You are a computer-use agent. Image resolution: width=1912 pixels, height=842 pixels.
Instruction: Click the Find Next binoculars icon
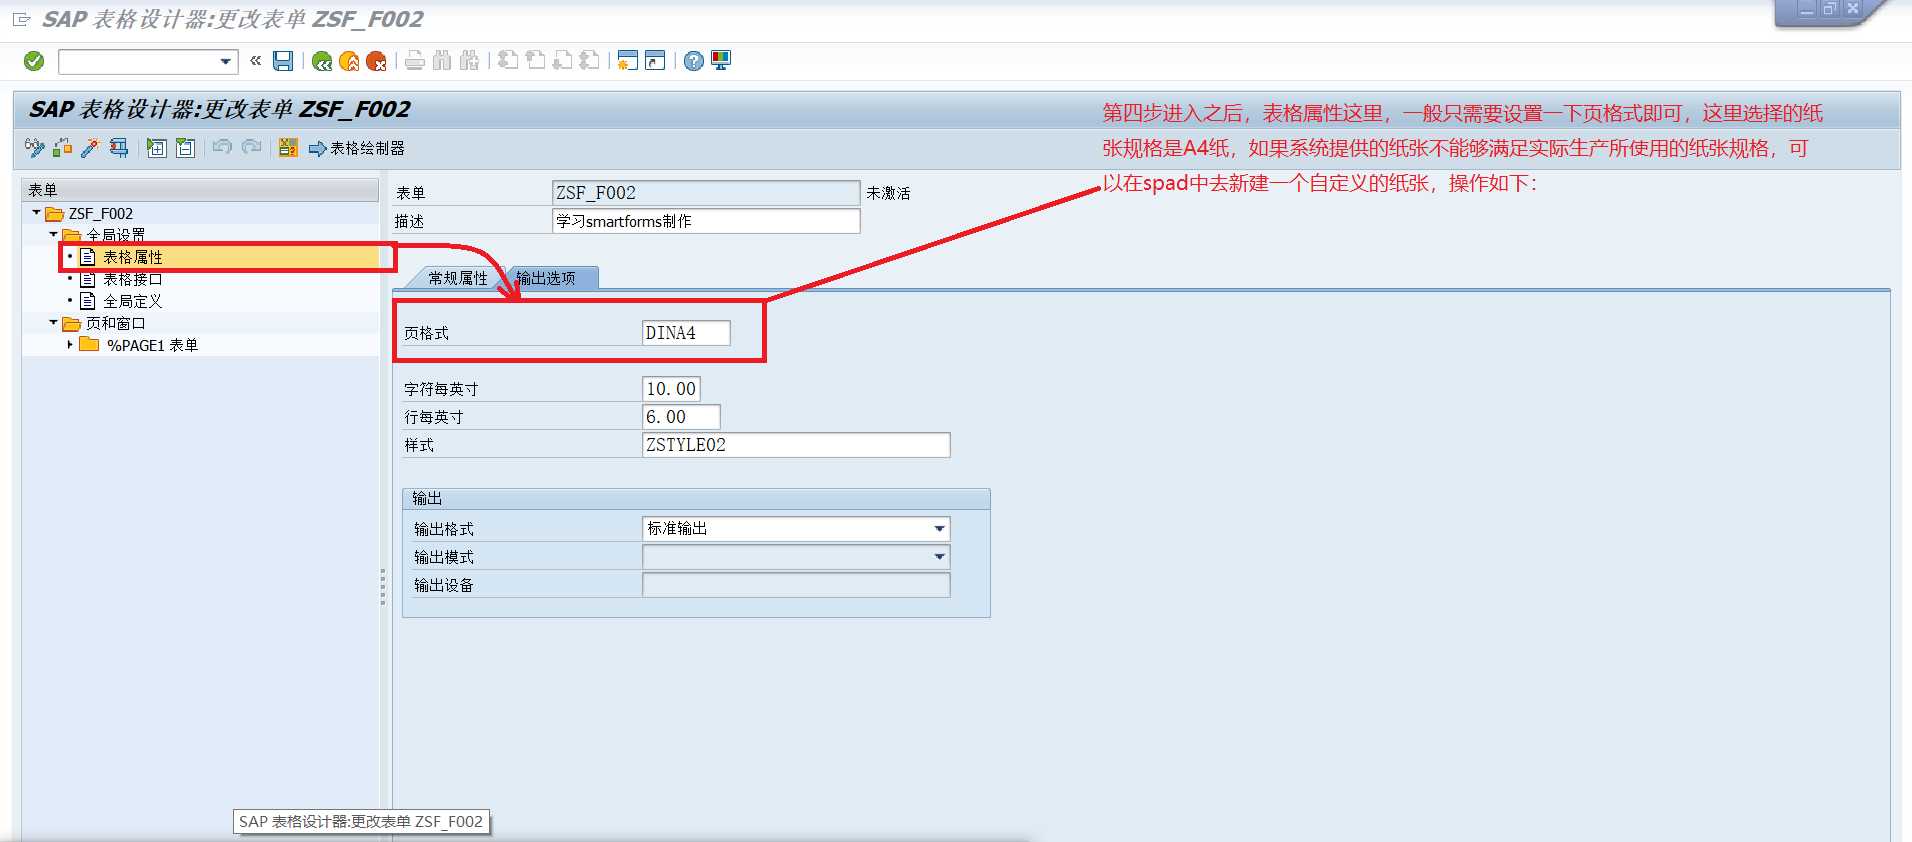[469, 61]
